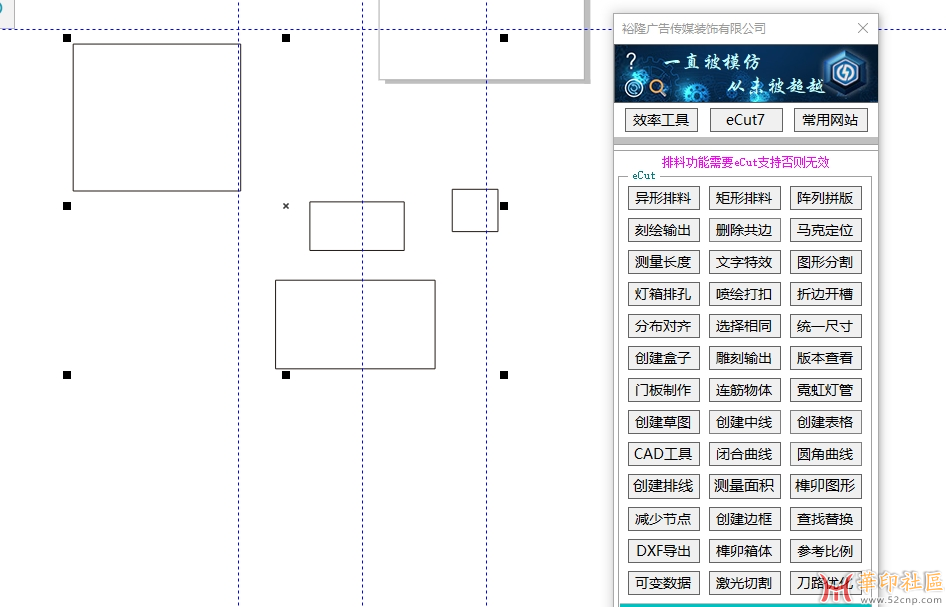Screen dimensions: 946x607
Task: Click the question mark help icon in banner
Action: 631,60
